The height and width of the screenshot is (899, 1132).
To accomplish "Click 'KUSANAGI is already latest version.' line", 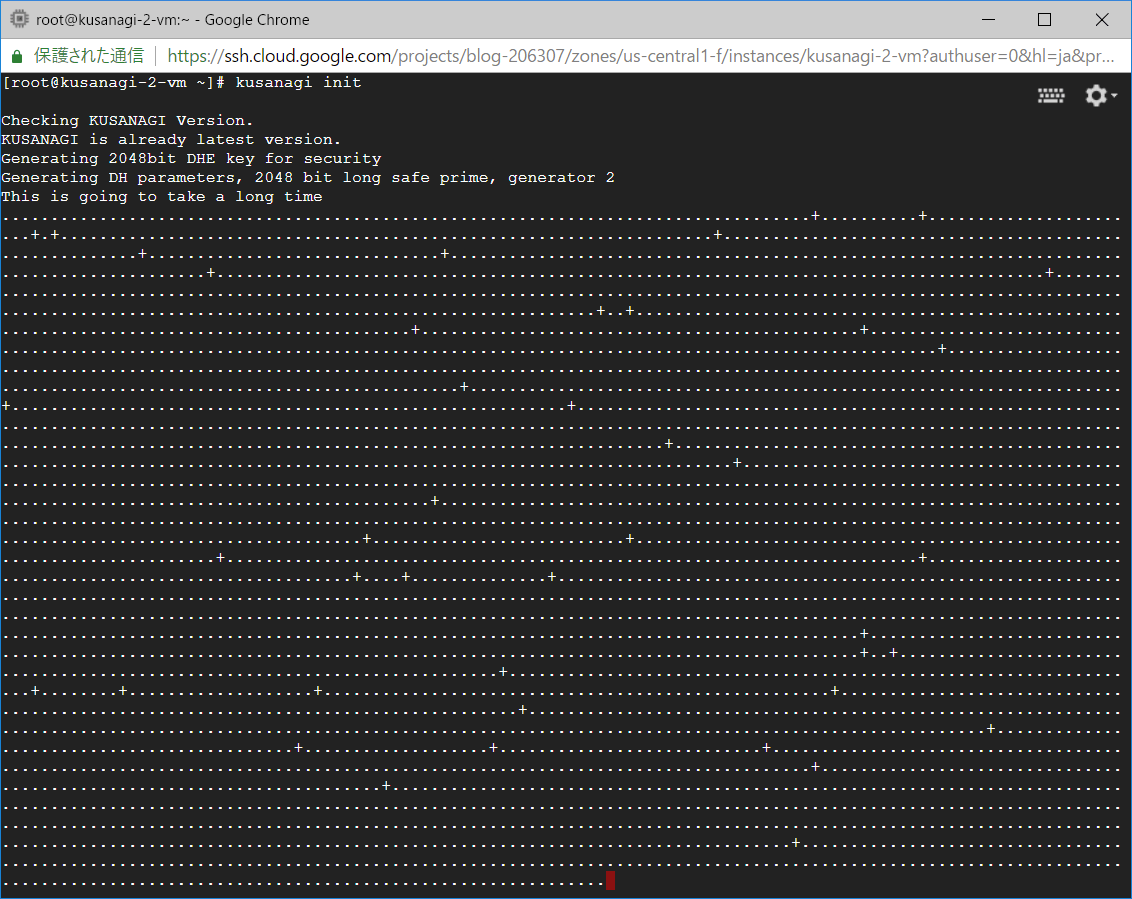I will pyautogui.click(x=171, y=140).
